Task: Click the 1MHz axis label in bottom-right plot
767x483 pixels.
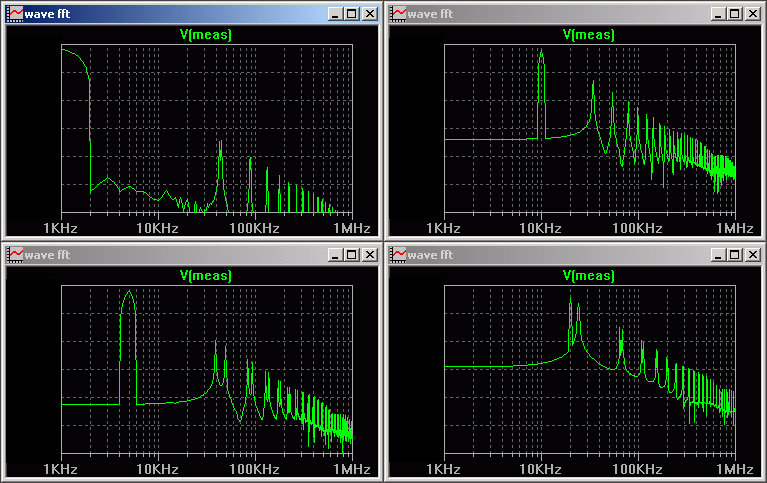Action: pos(735,469)
